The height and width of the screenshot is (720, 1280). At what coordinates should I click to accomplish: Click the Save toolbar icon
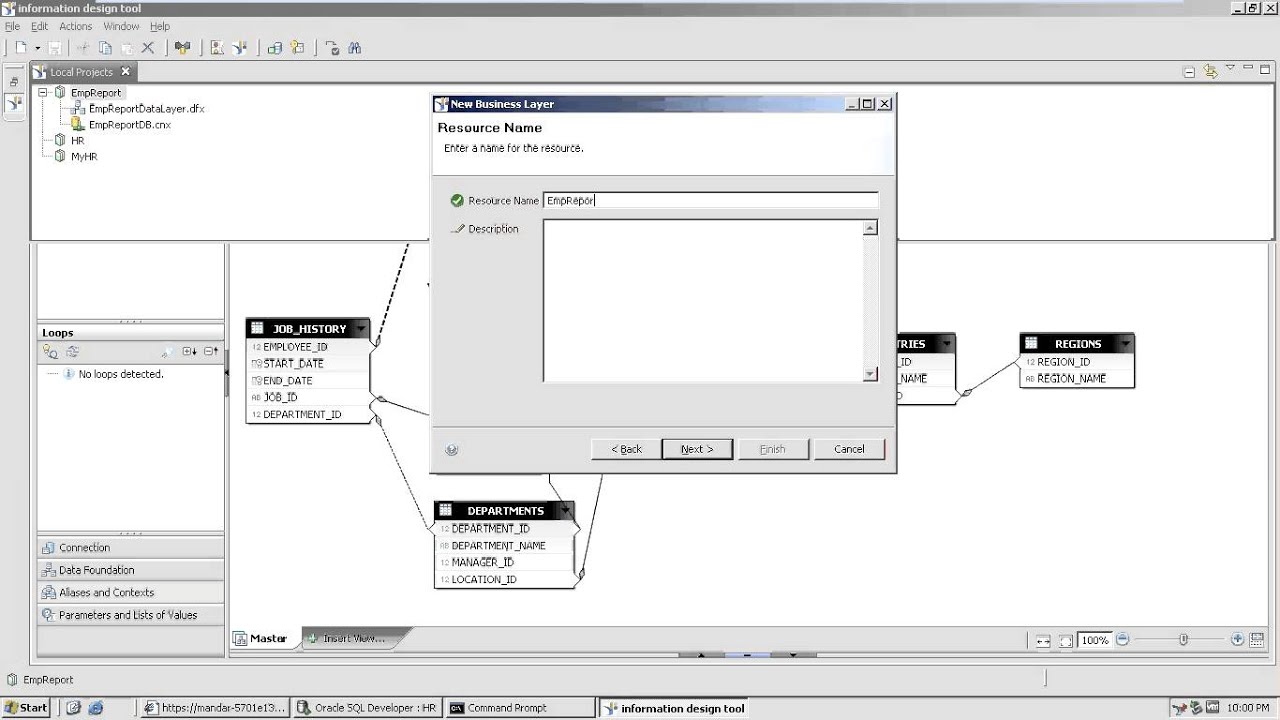point(55,47)
